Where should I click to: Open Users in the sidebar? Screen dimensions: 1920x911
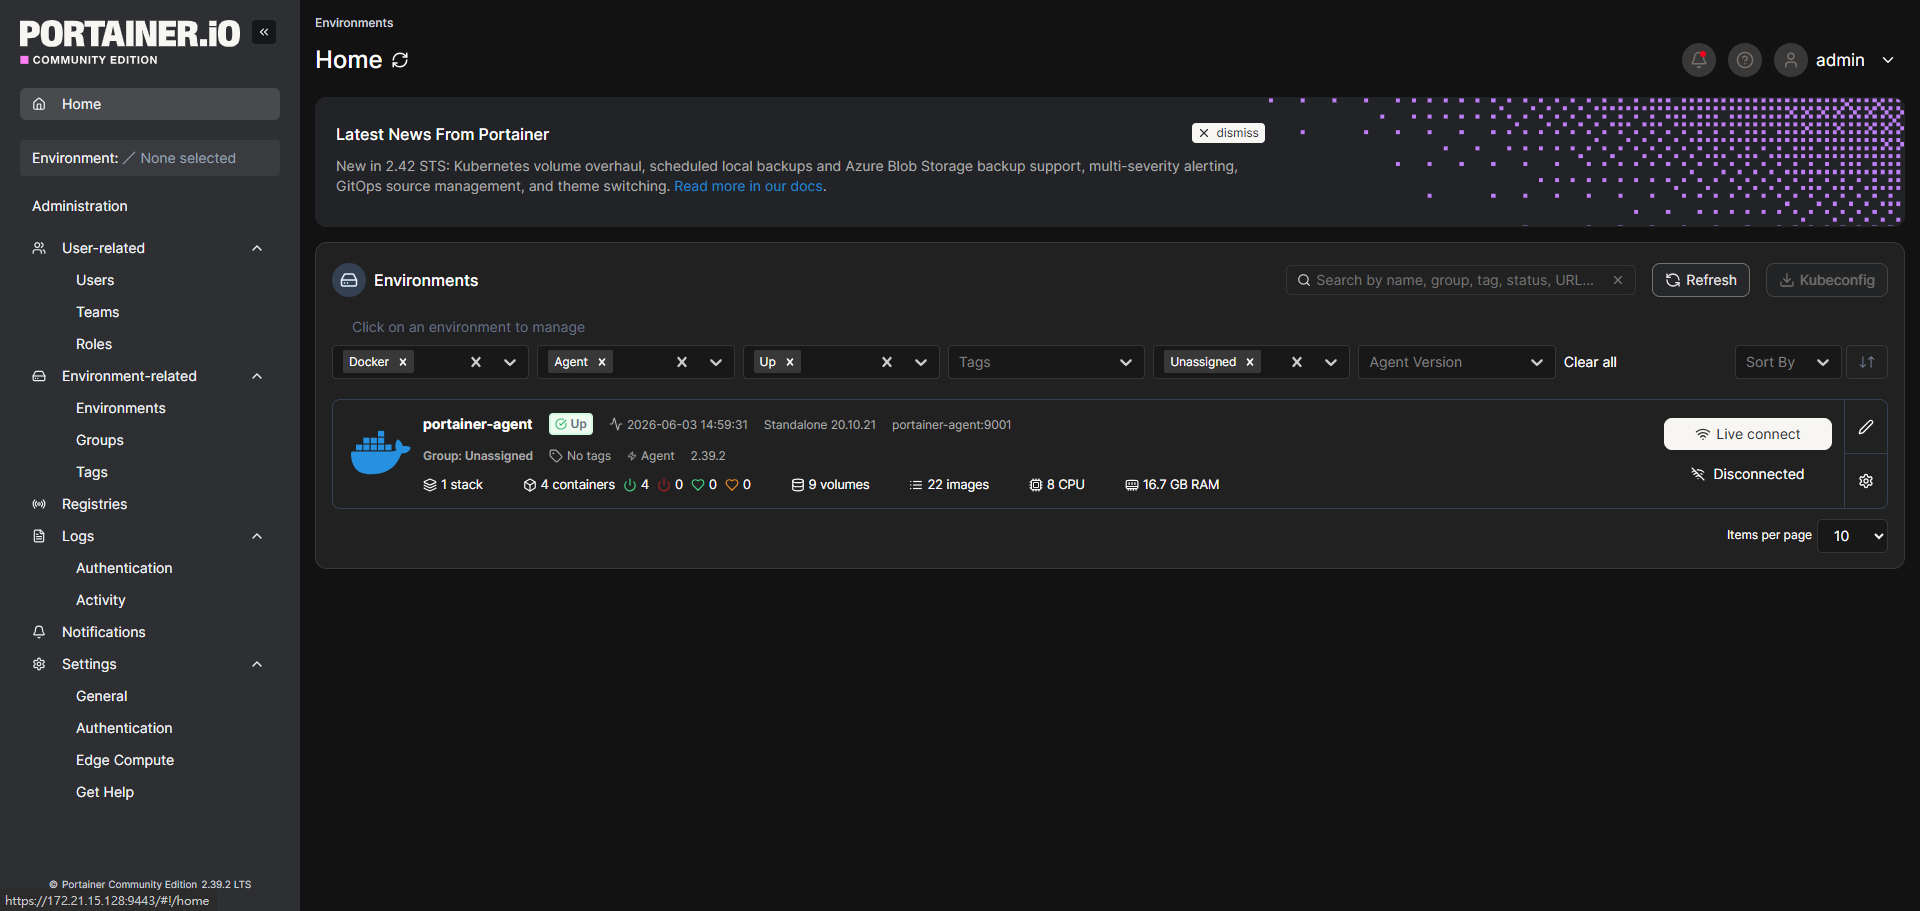[95, 280]
